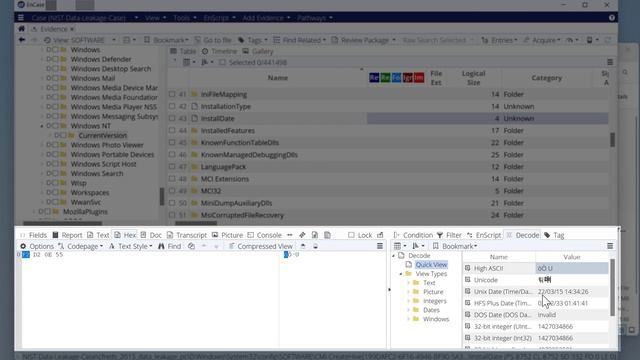Open the Doc view tab
640x360 pixels.
pos(151,235)
